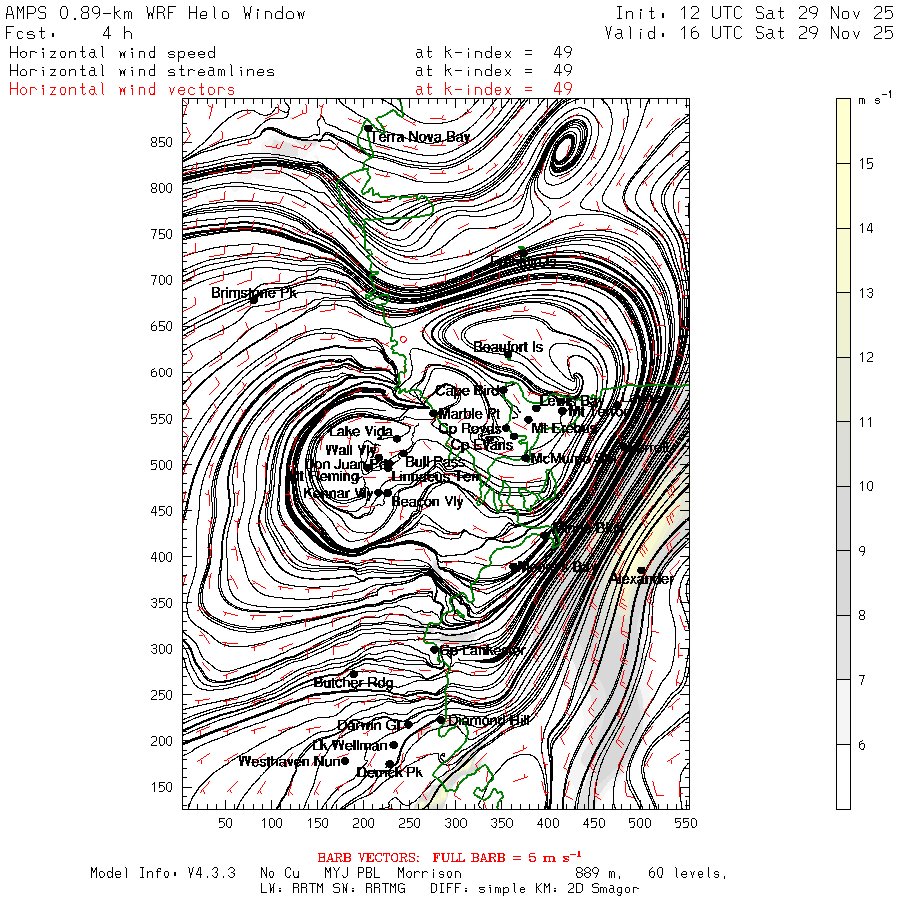This screenshot has width=900, height=900.
Task: Select the Derrick Pk label
Action: pos(389,773)
